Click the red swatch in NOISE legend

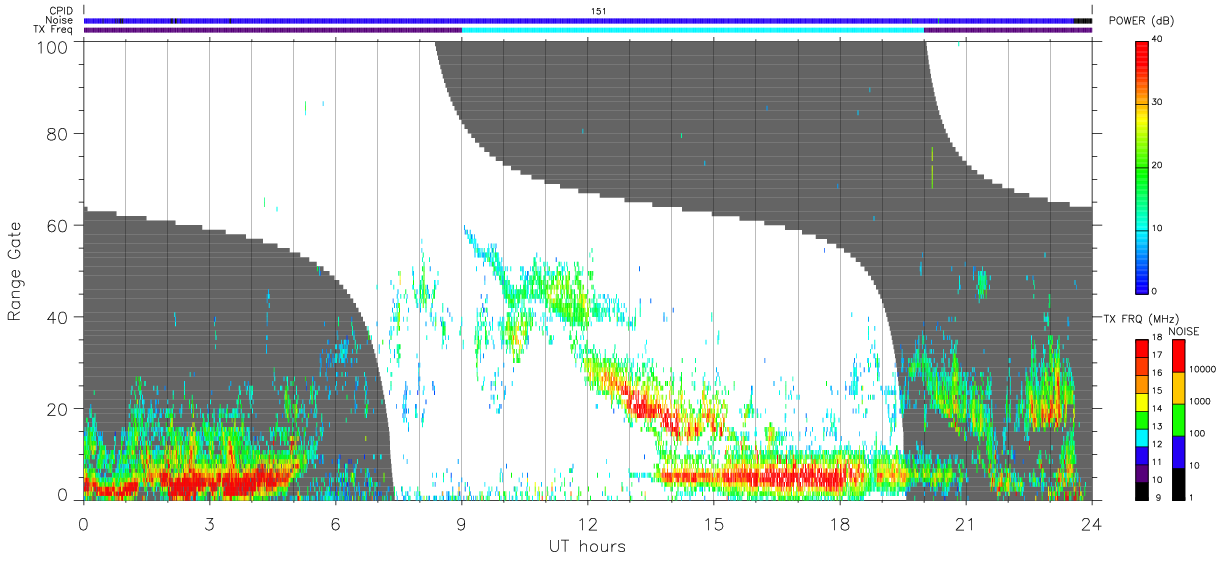[1179, 356]
